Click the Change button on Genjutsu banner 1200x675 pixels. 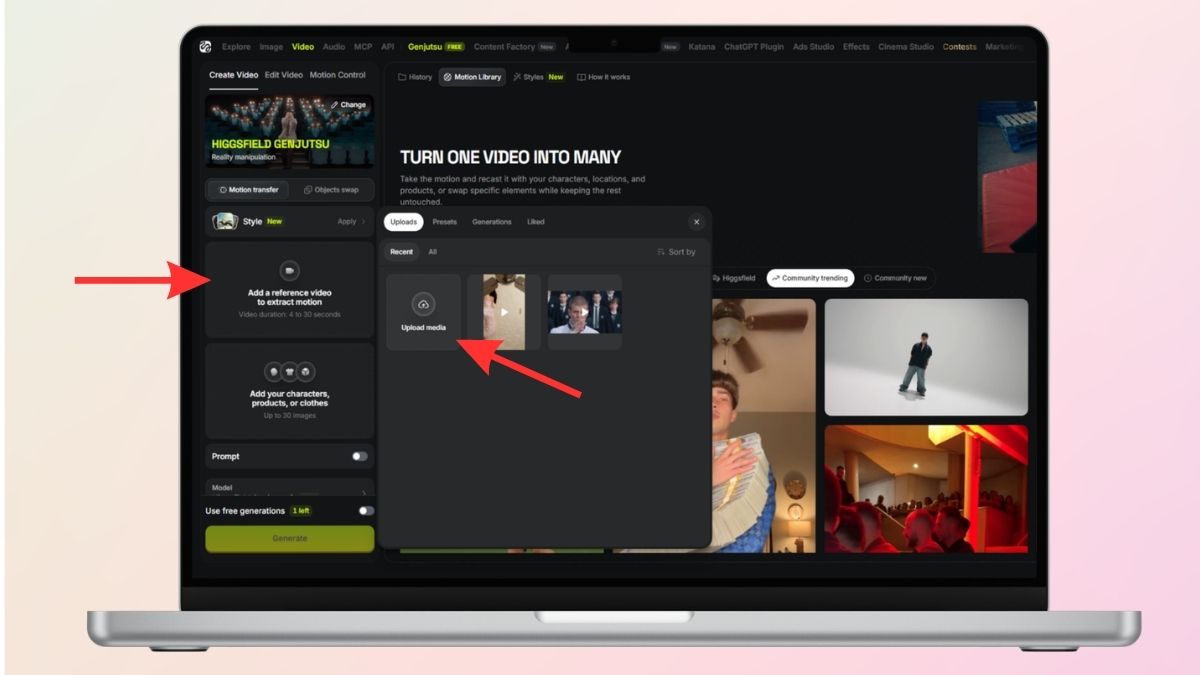point(348,105)
